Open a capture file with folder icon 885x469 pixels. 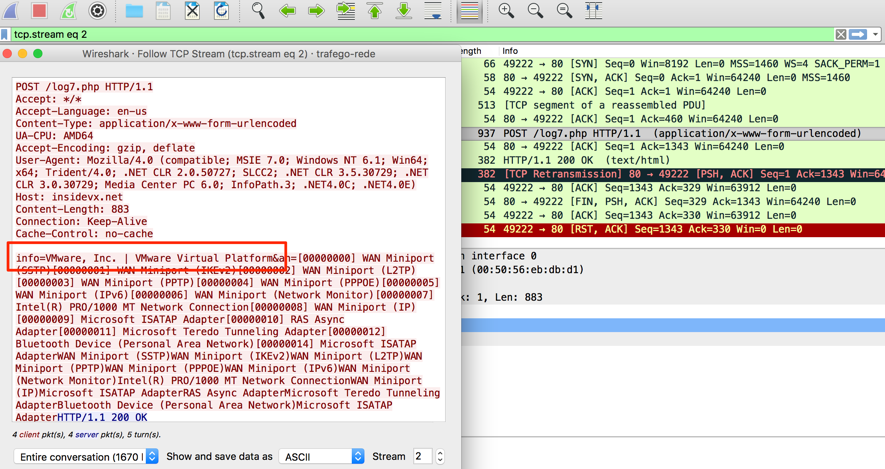(x=134, y=10)
